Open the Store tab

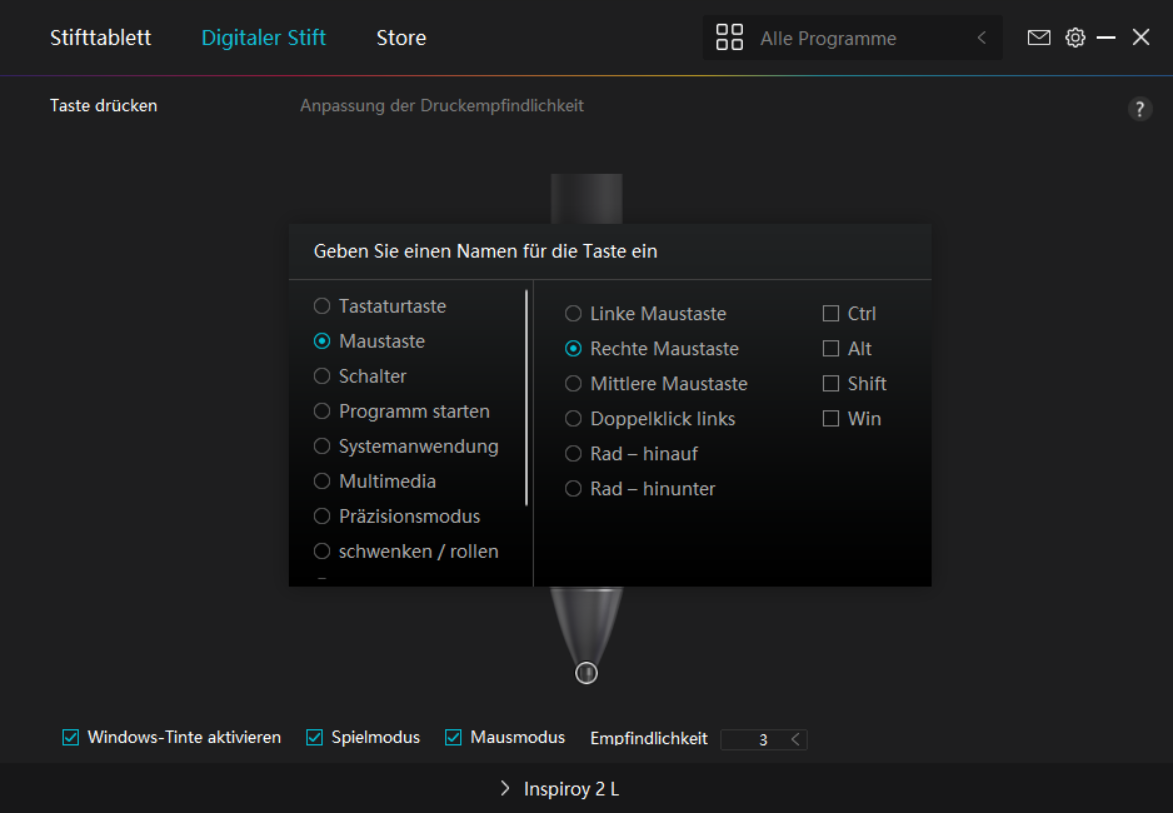[x=401, y=38]
